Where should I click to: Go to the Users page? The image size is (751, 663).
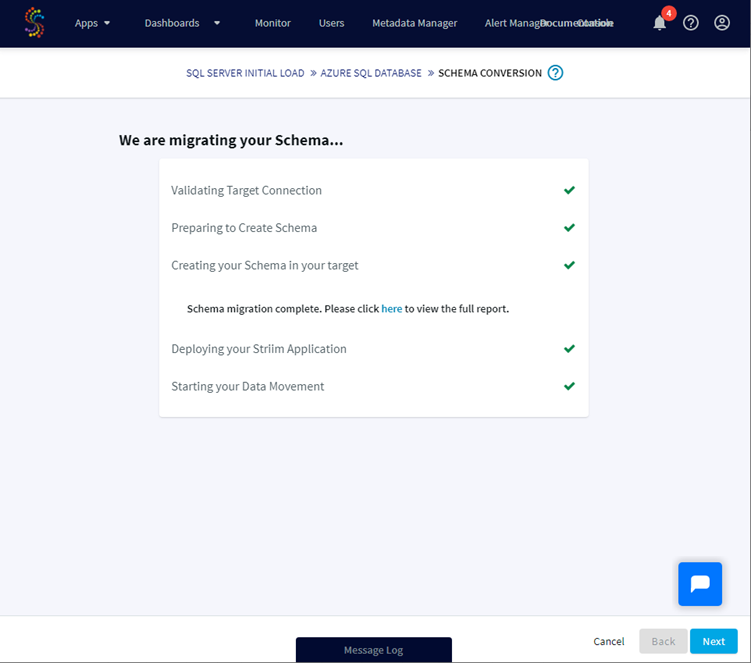(331, 23)
